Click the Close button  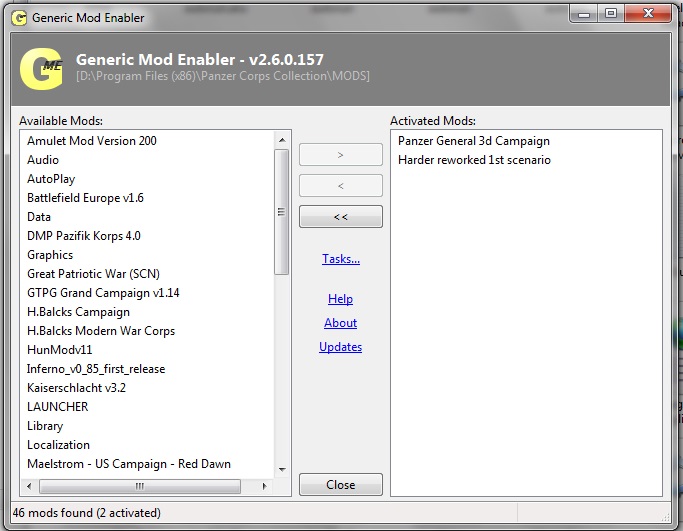[341, 484]
